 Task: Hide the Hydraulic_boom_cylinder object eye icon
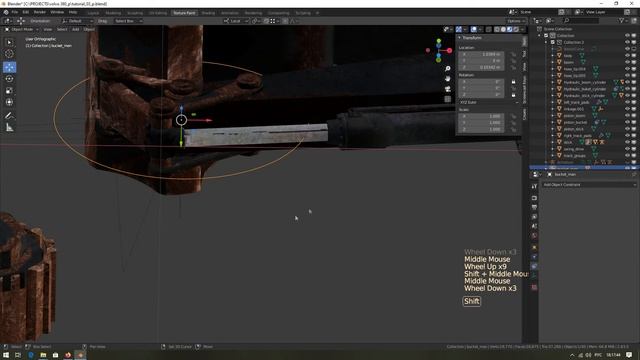627,82
